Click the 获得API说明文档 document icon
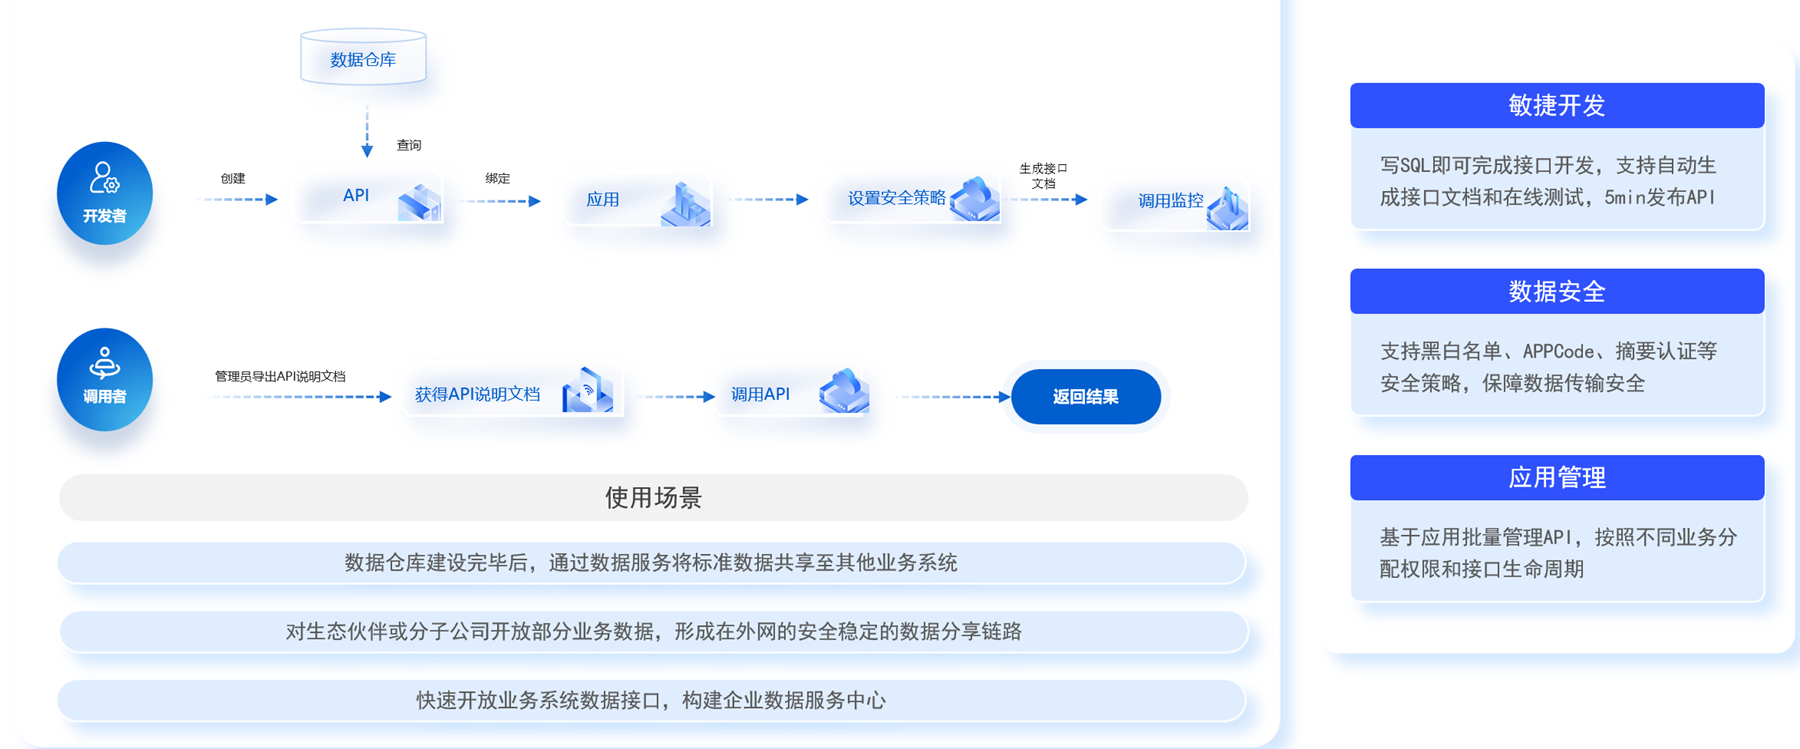Viewport: 1800px width, 749px height. click(x=588, y=390)
